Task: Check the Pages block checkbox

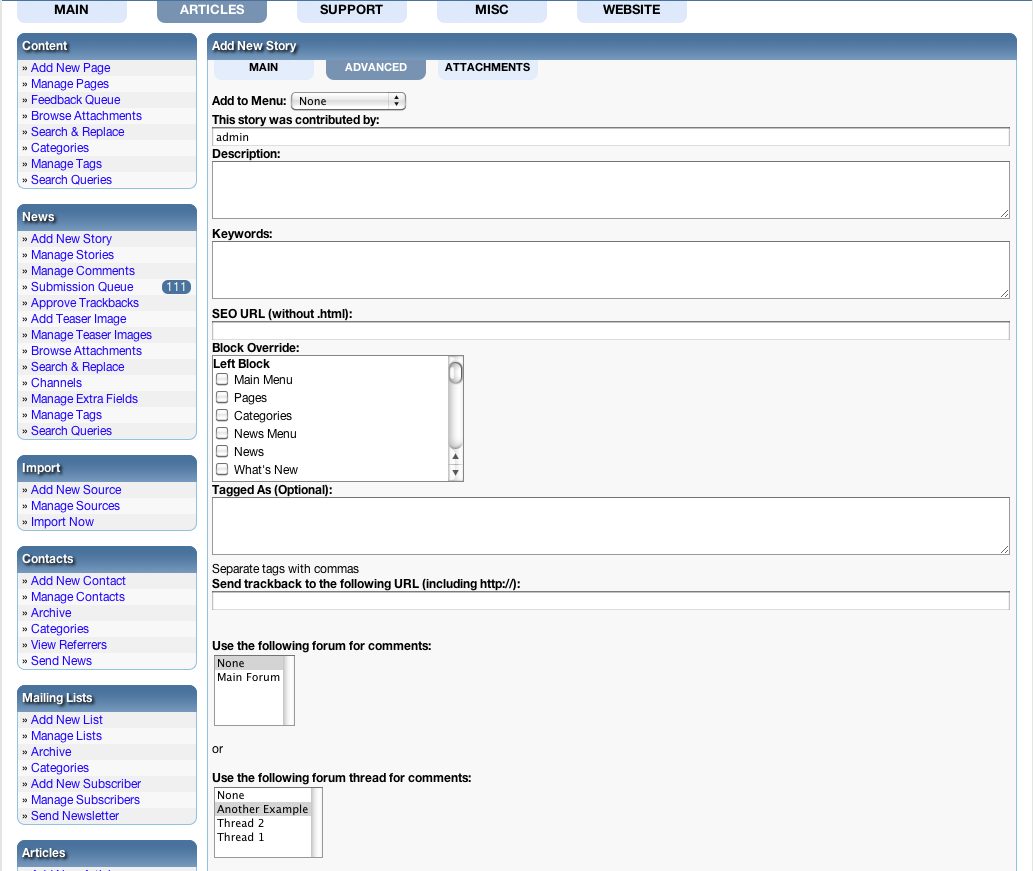Action: [x=222, y=397]
